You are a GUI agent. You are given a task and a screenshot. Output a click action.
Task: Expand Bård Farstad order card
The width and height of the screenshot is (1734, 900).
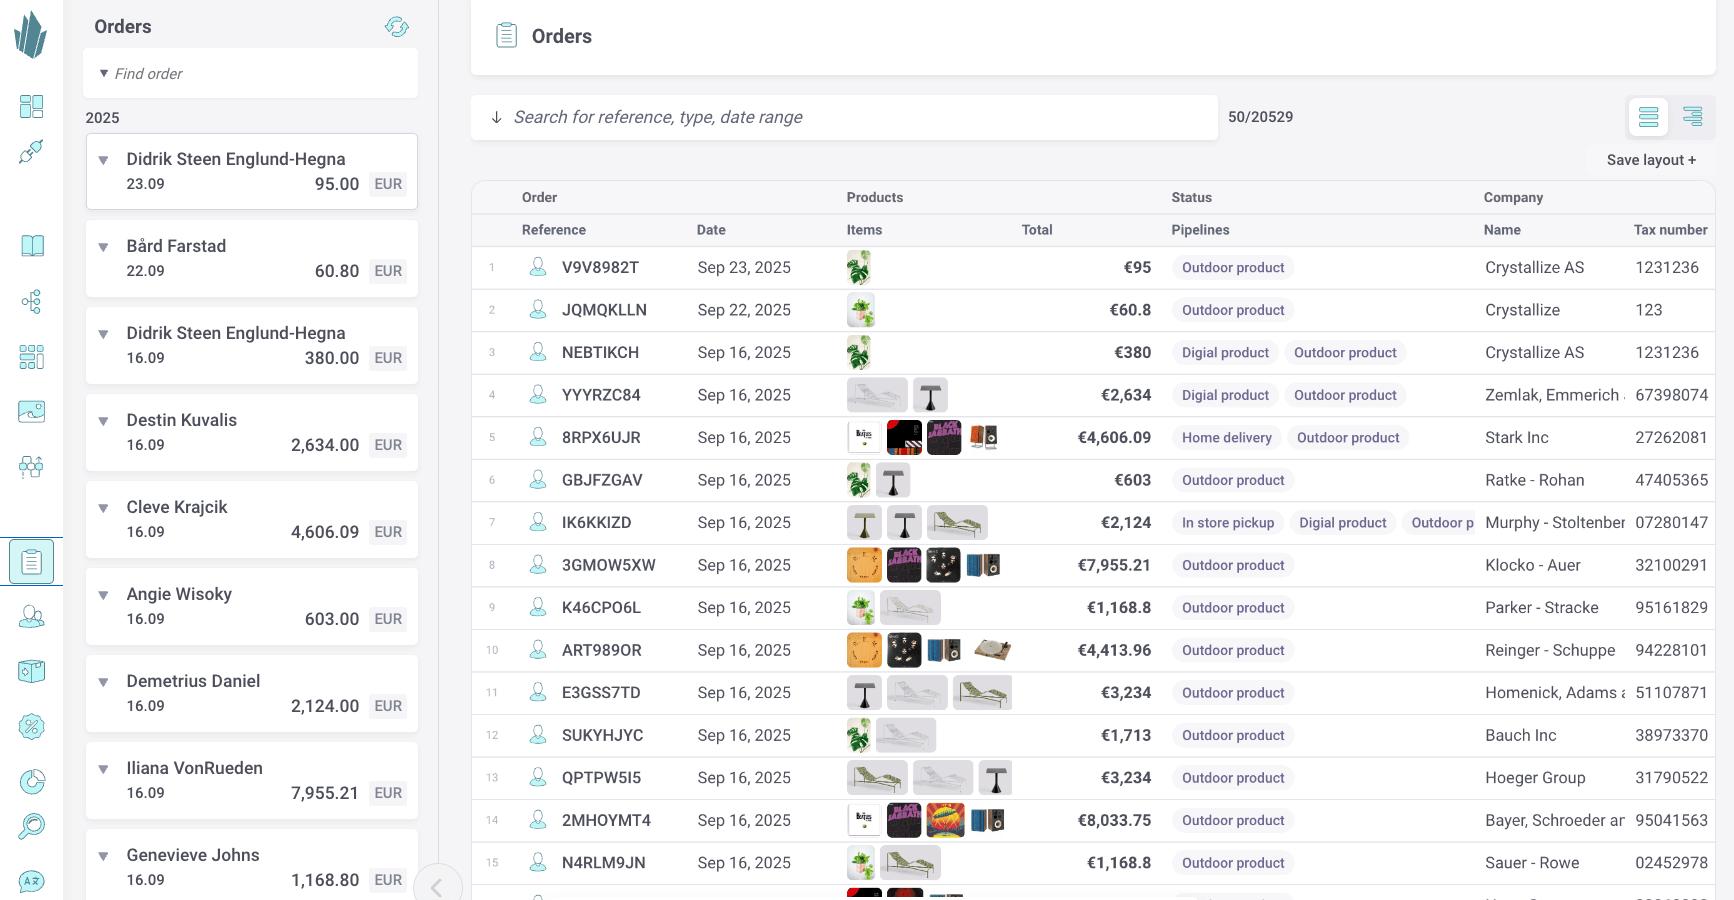pyautogui.click(x=103, y=247)
